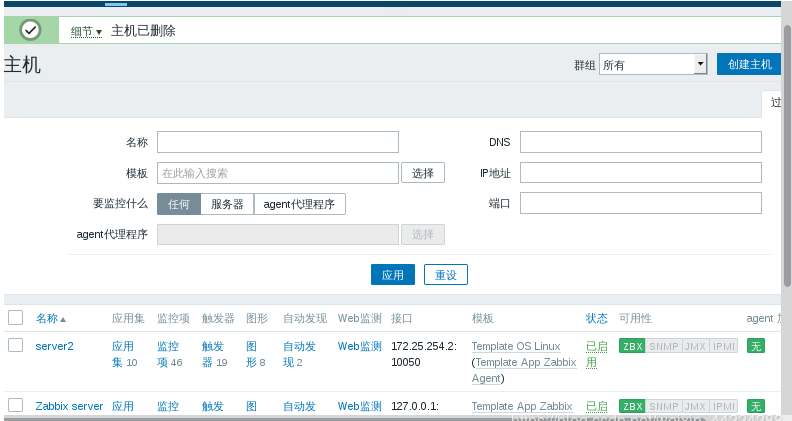Click the 主机已删除 message text

(x=143, y=31)
